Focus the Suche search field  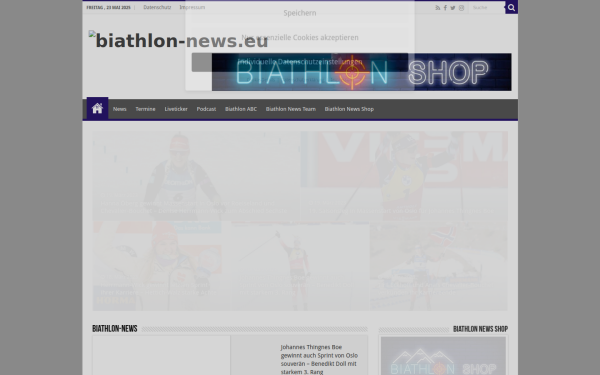click(x=487, y=8)
